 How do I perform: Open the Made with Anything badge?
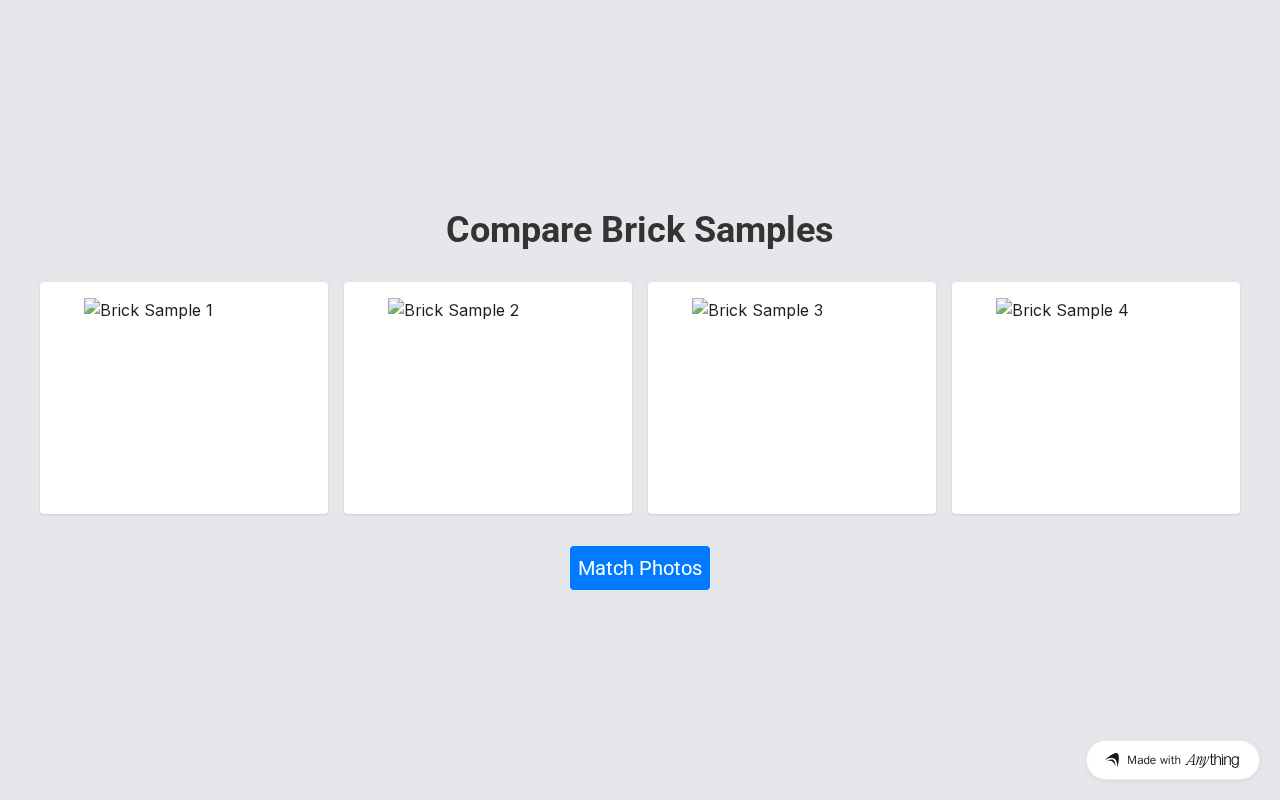[x=1172, y=760]
